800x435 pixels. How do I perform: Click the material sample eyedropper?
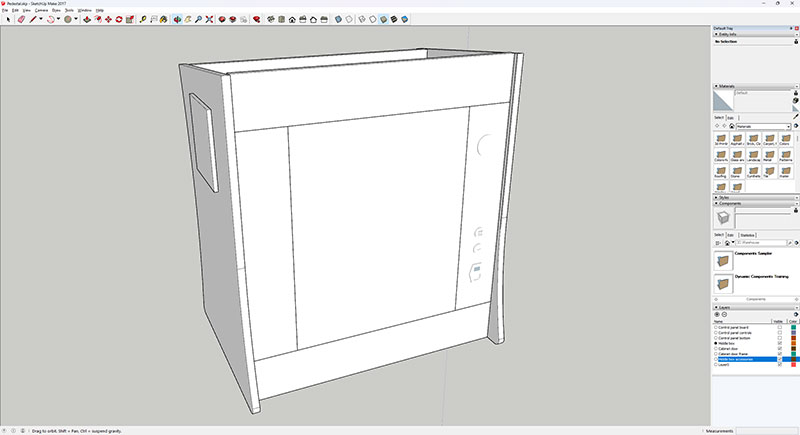[796, 117]
